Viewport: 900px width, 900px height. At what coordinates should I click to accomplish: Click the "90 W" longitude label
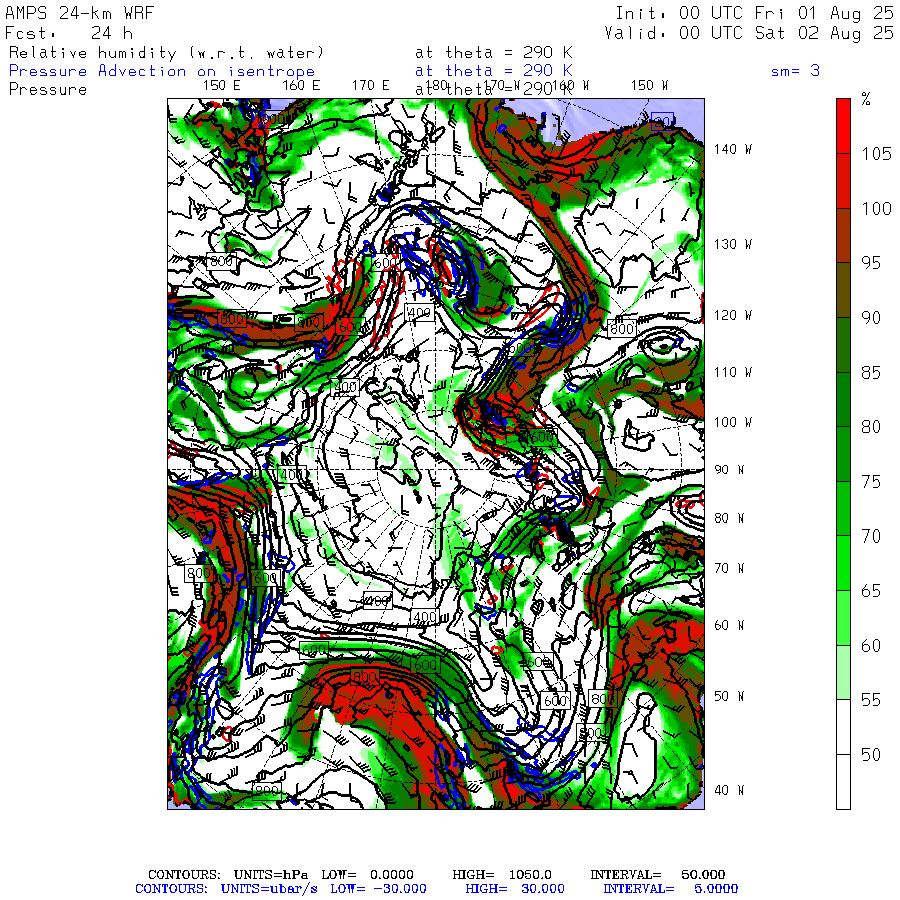(729, 470)
